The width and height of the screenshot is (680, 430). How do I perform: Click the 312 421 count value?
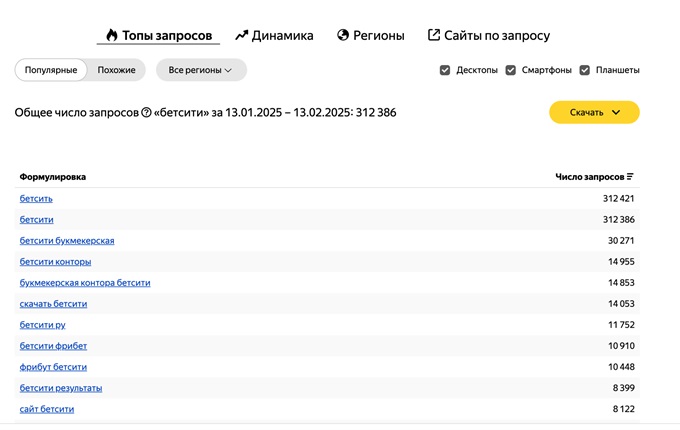point(618,199)
